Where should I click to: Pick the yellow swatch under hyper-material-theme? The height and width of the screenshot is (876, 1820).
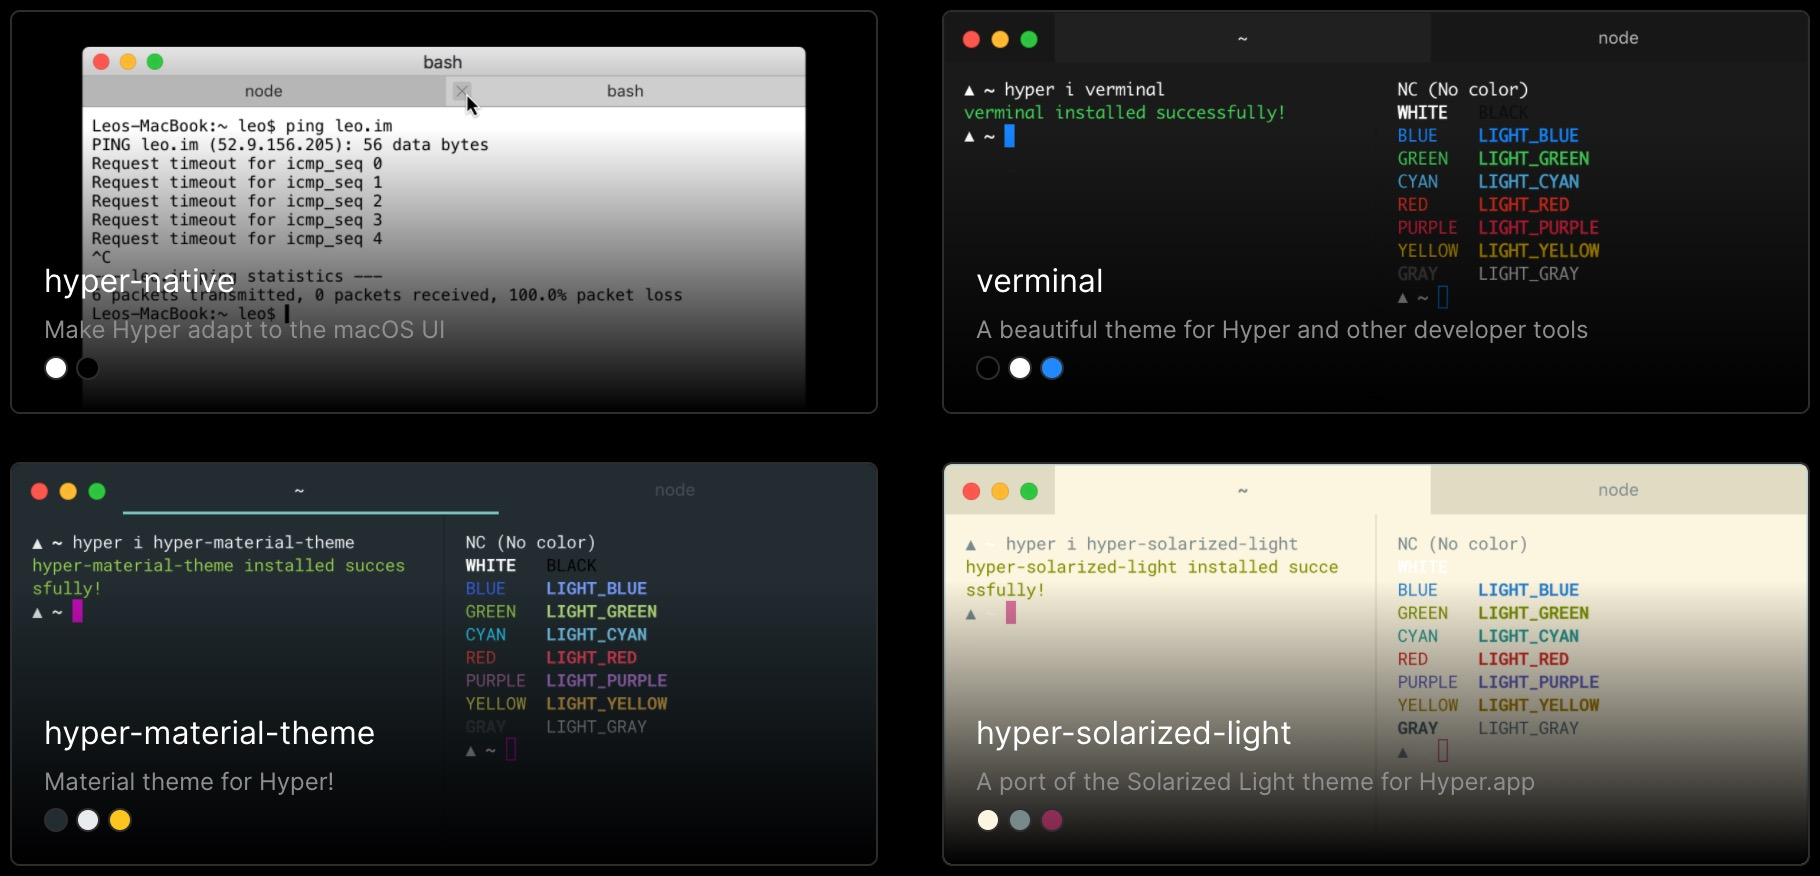point(120,820)
